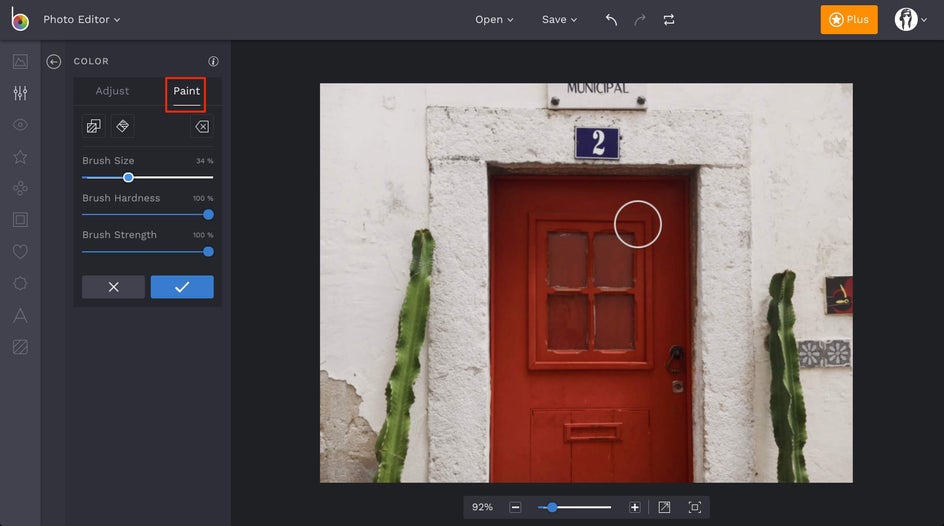944x526 pixels.
Task: Apply changes with the blue checkmark button
Action: [182, 287]
